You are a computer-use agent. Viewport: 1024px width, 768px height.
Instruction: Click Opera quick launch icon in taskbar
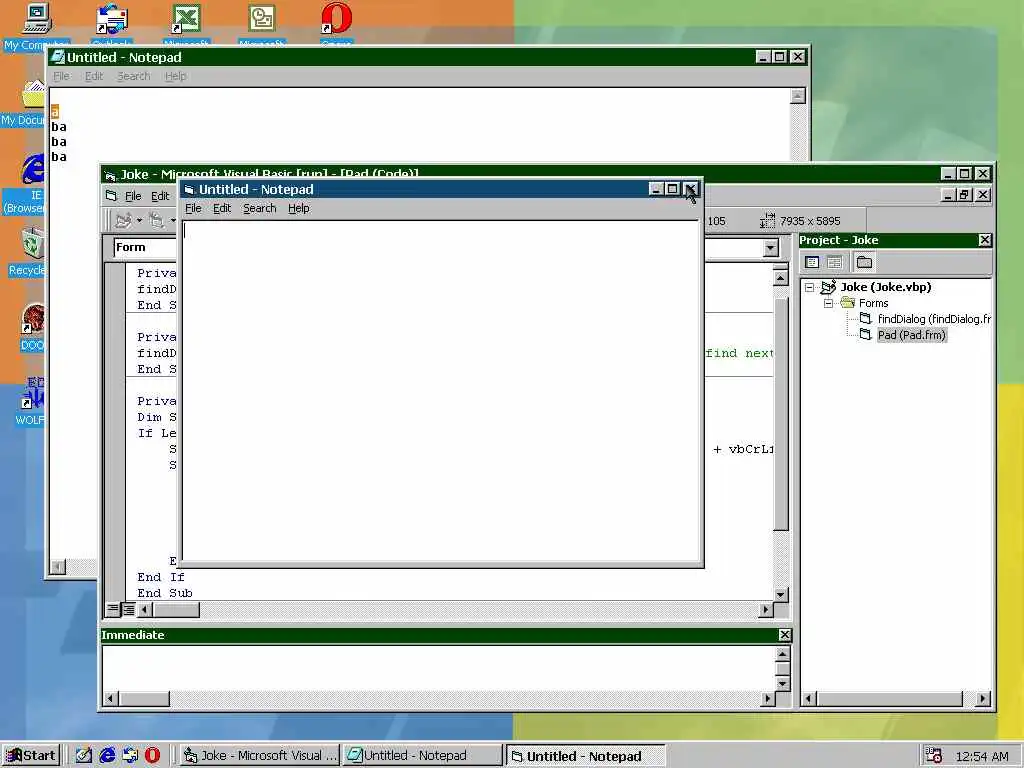click(x=153, y=756)
